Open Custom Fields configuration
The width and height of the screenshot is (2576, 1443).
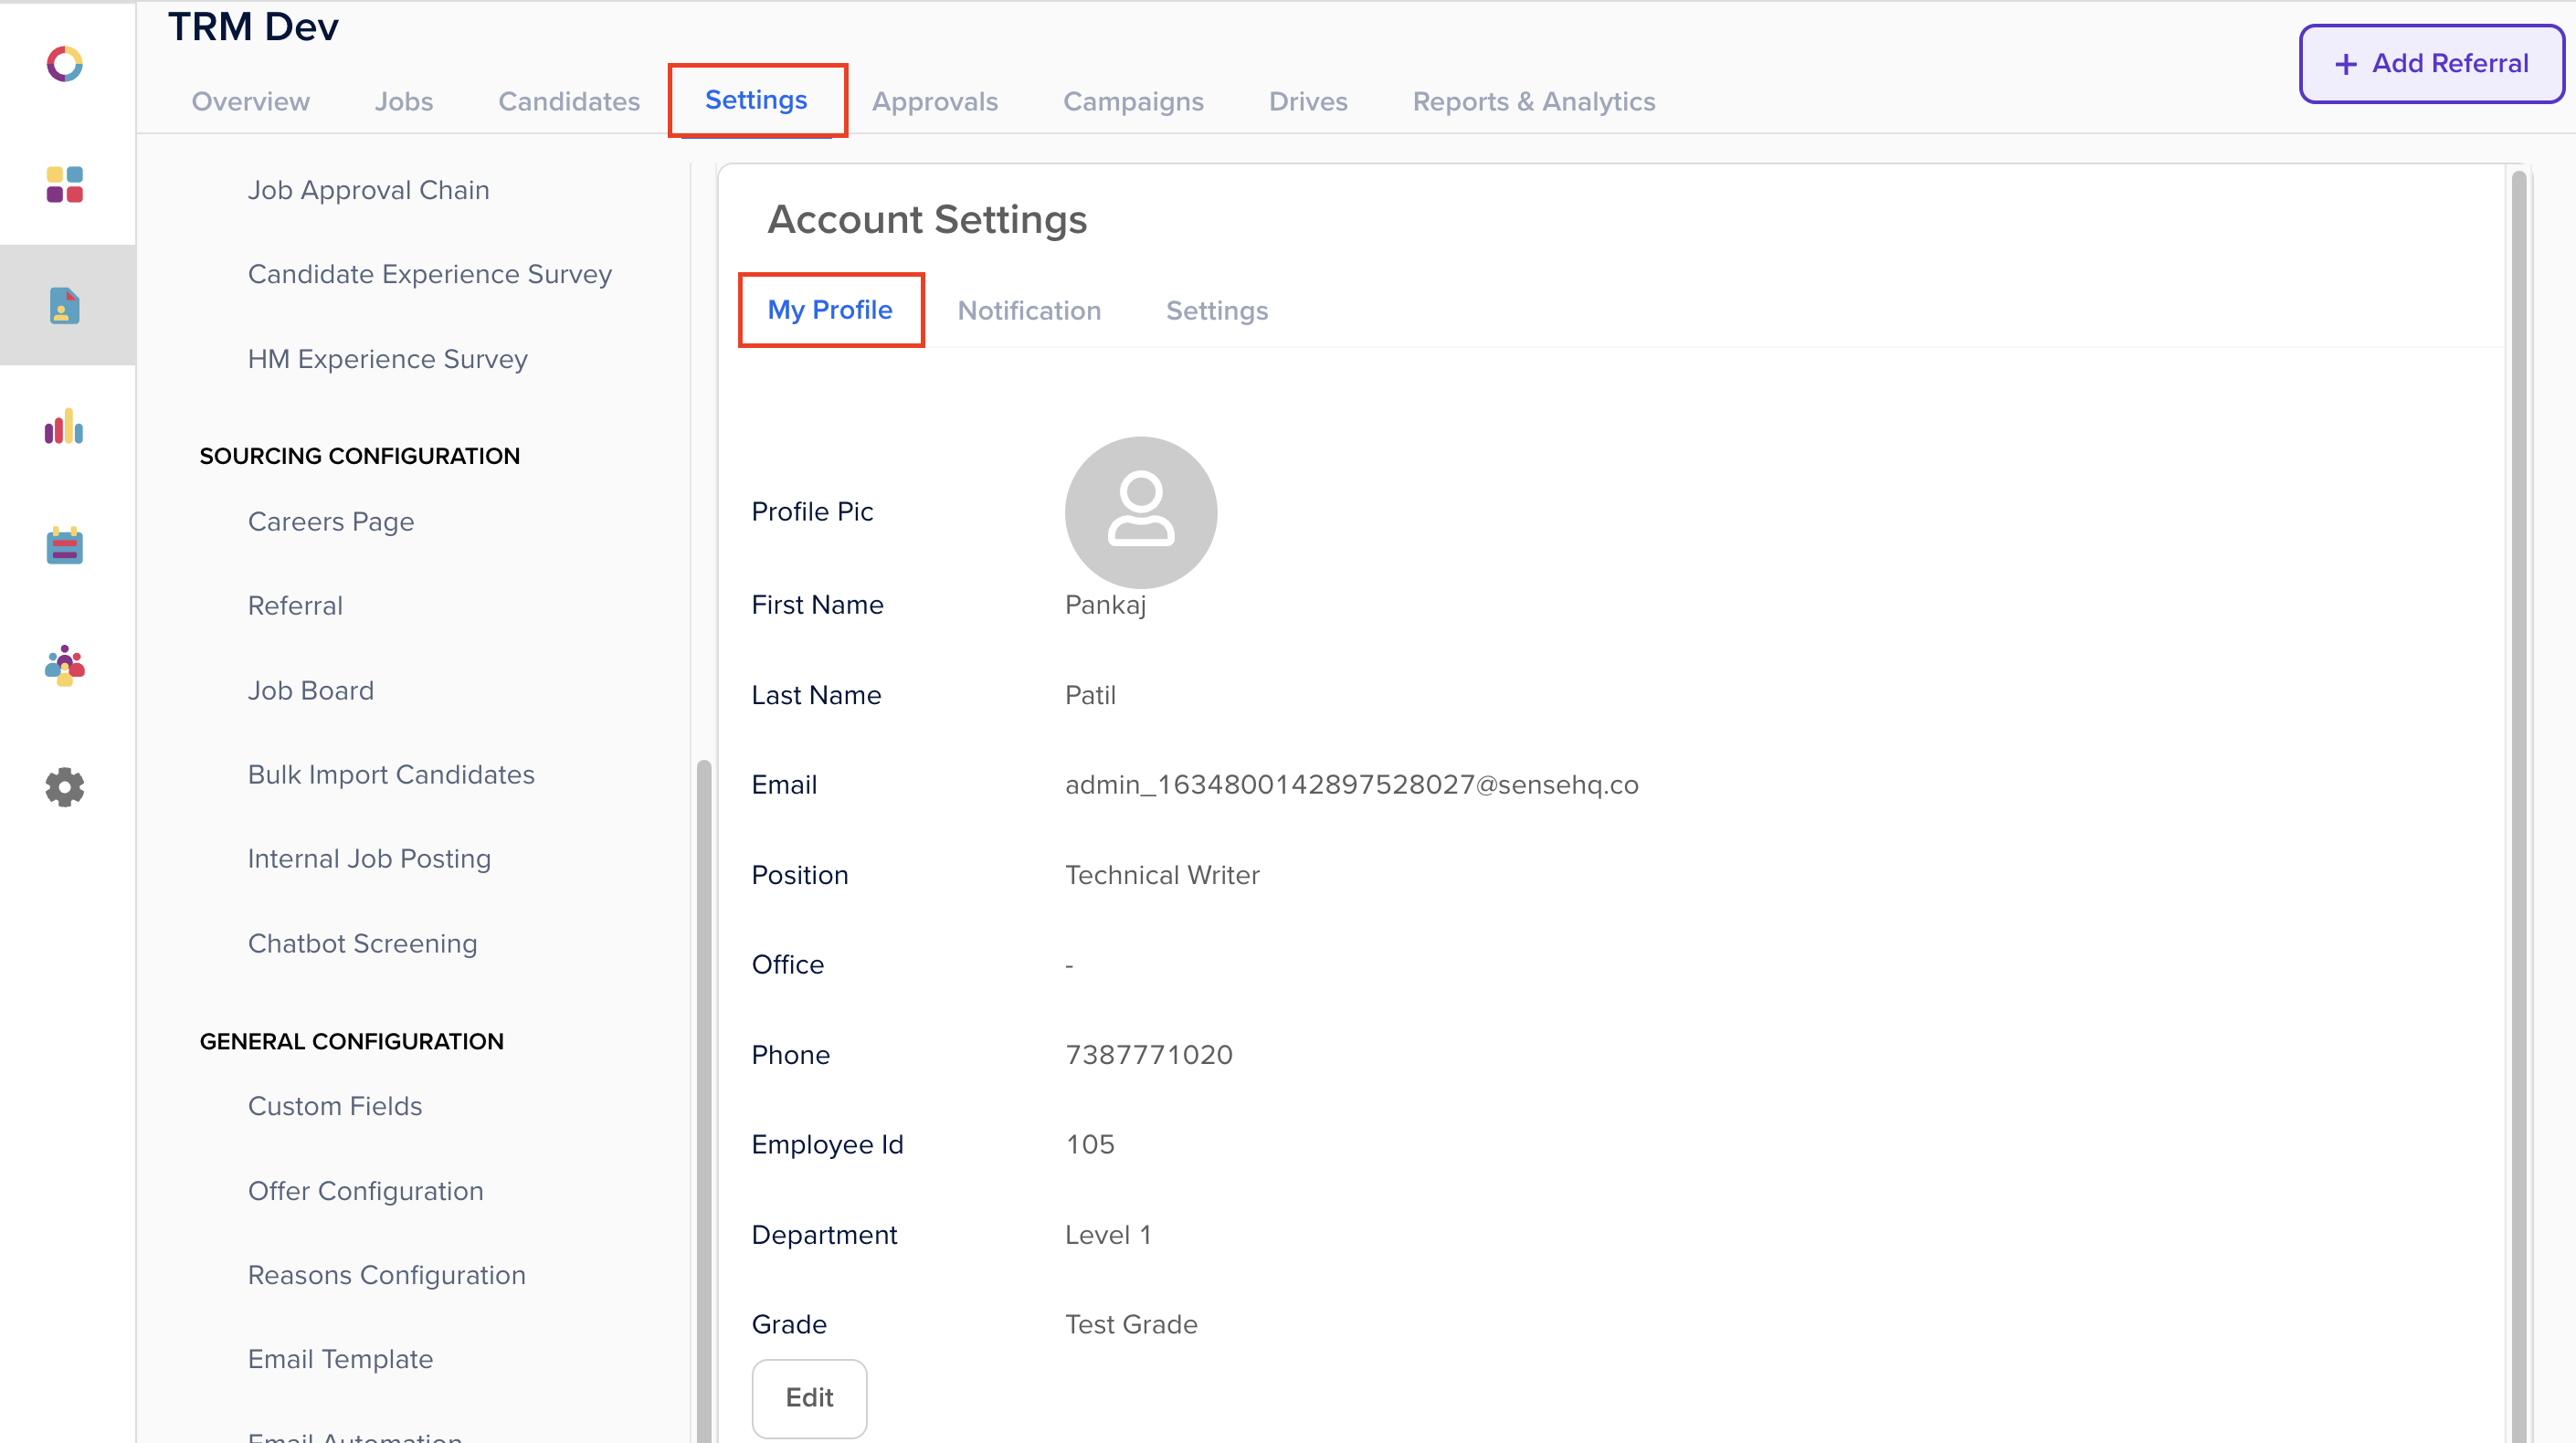pos(334,1106)
